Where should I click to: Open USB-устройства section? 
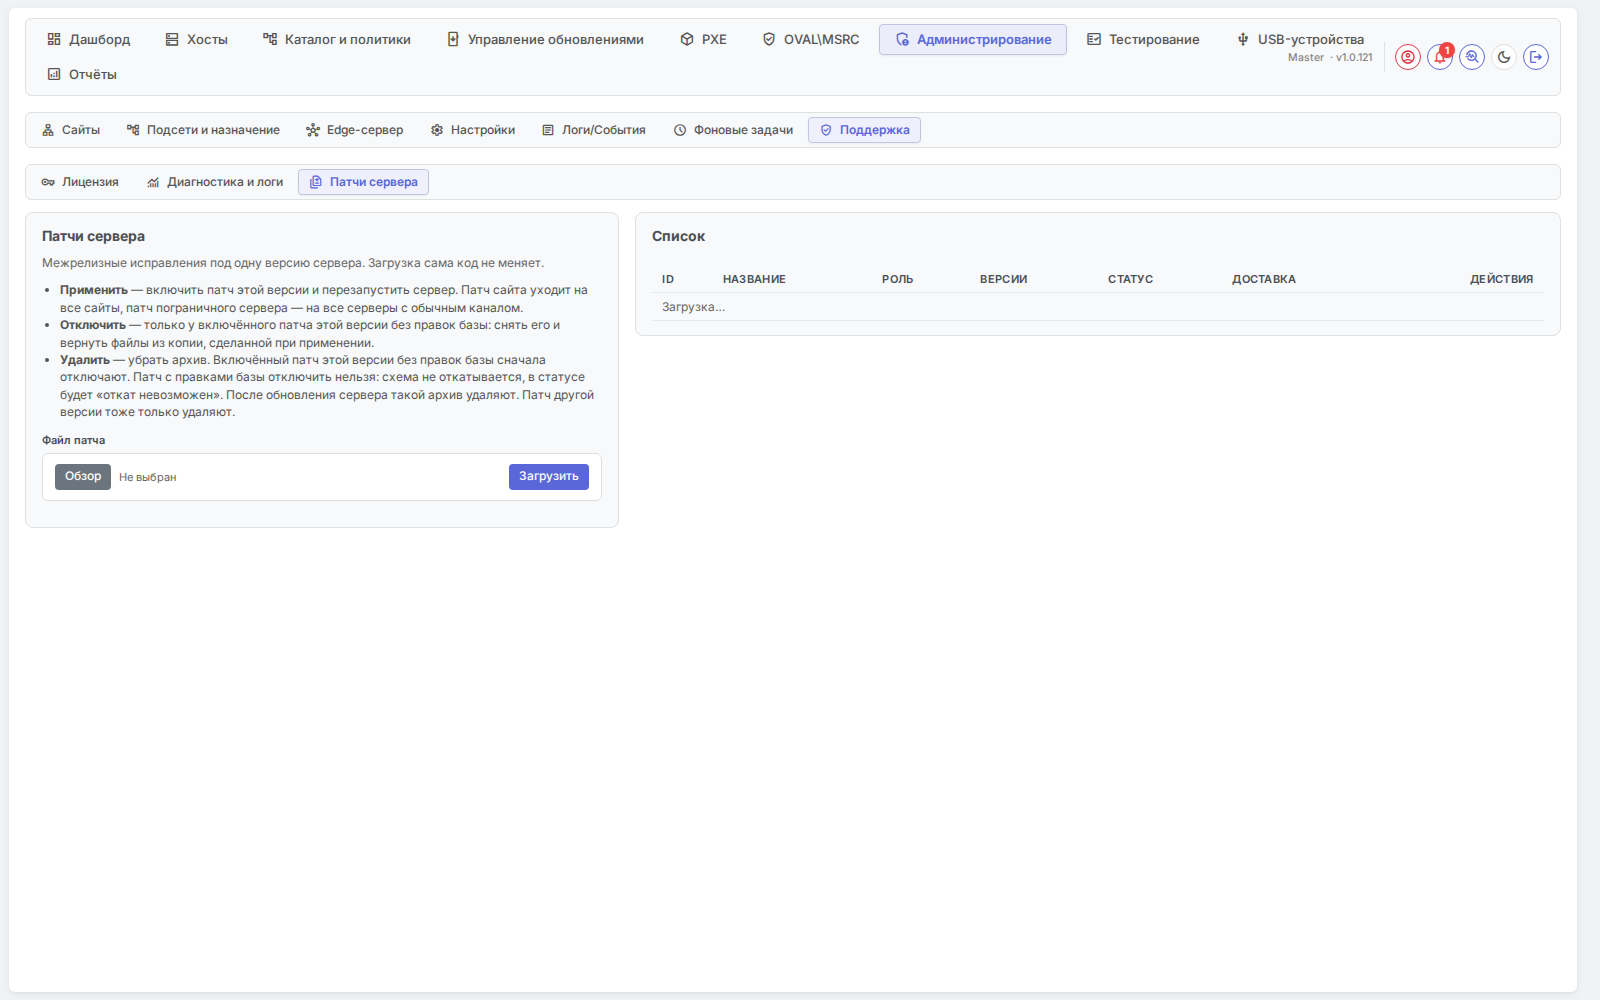click(x=1301, y=39)
